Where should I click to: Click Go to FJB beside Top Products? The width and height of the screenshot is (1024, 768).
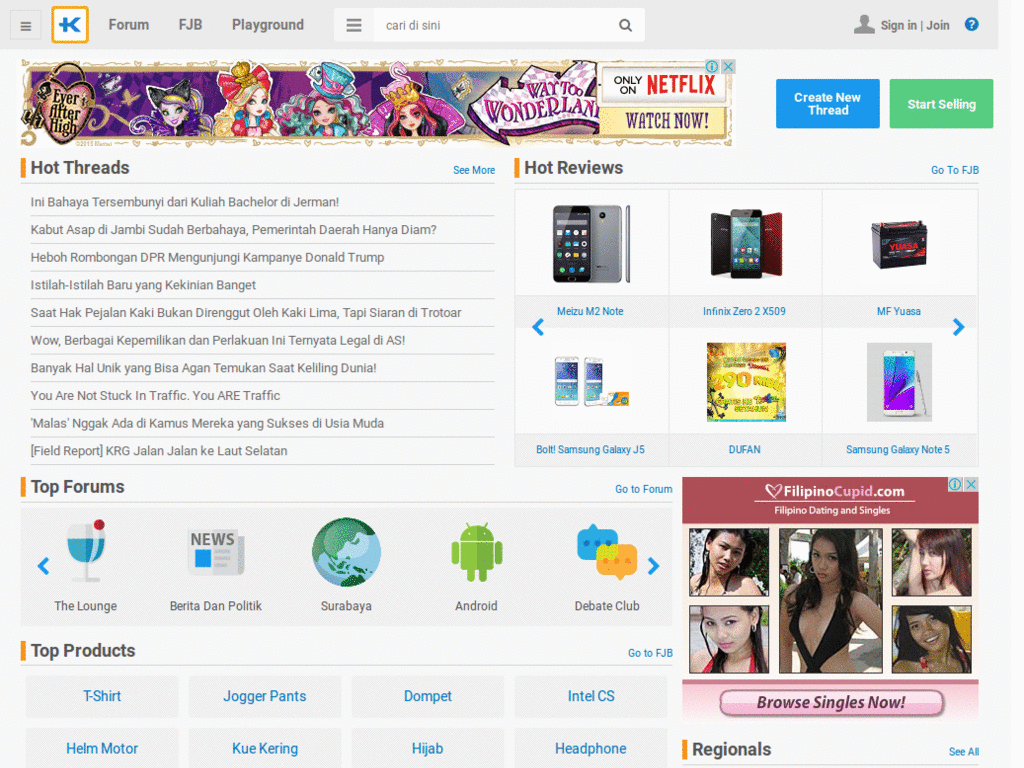click(x=650, y=653)
